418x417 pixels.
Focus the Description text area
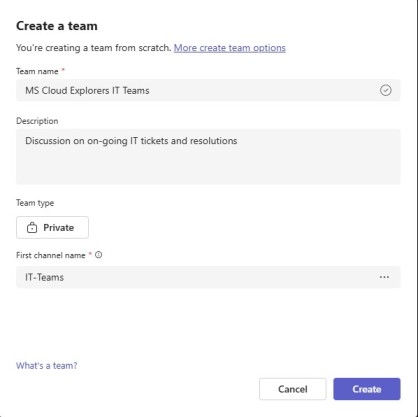click(208, 157)
